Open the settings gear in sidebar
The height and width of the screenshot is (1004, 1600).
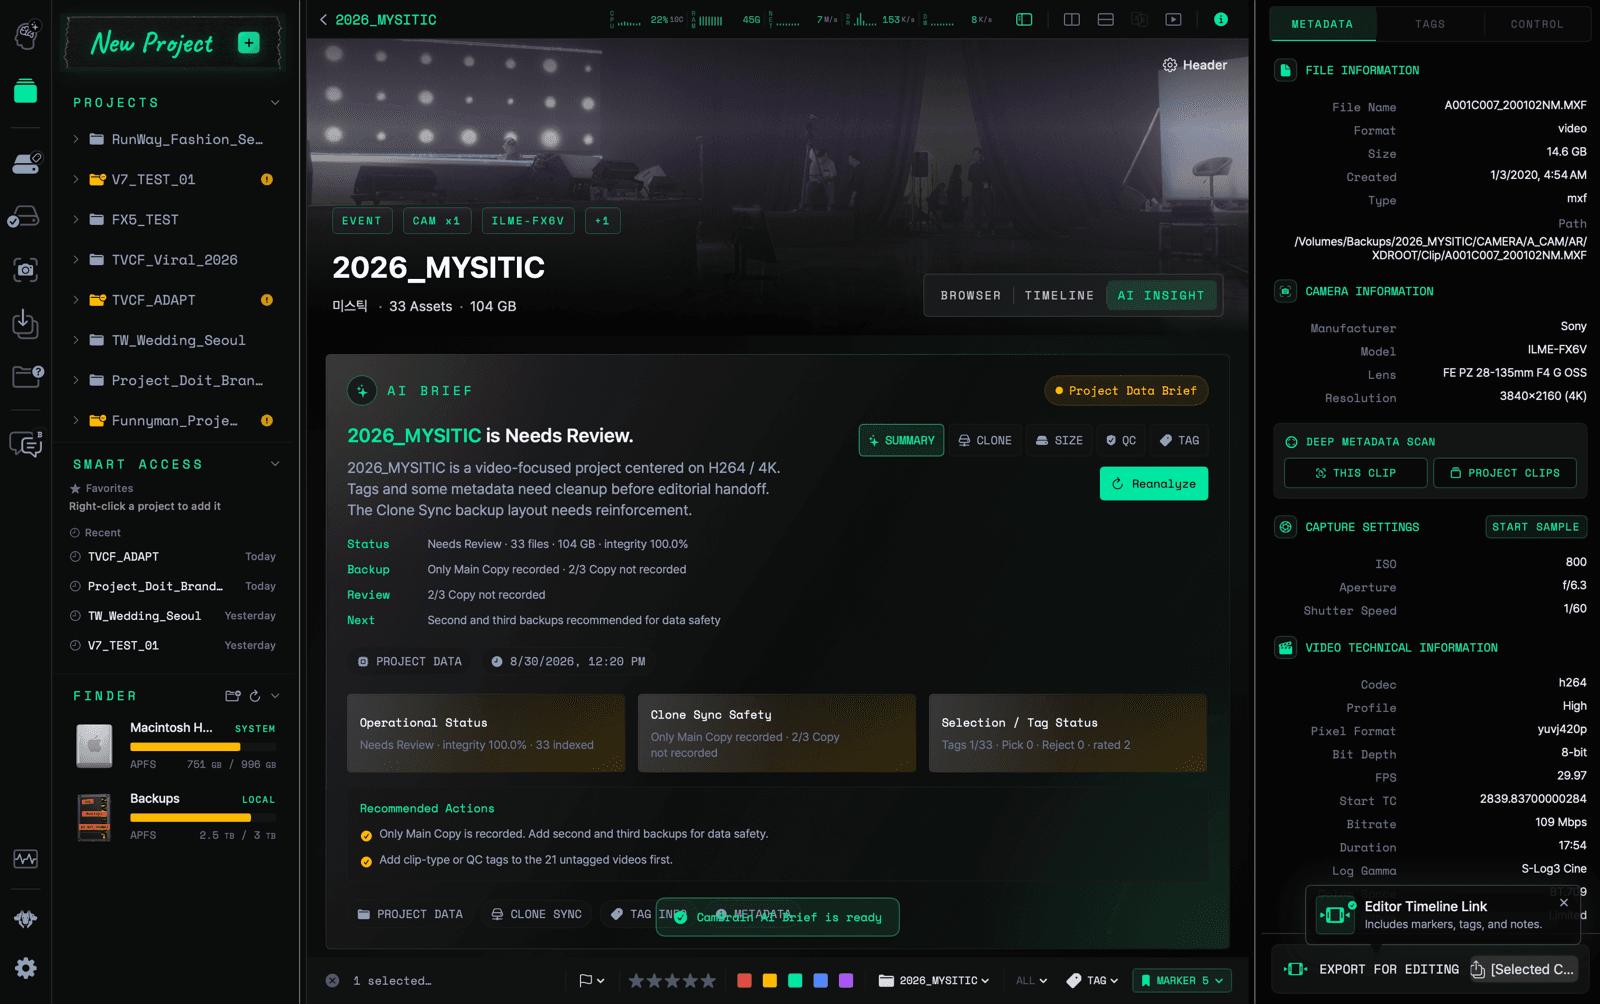(26, 968)
